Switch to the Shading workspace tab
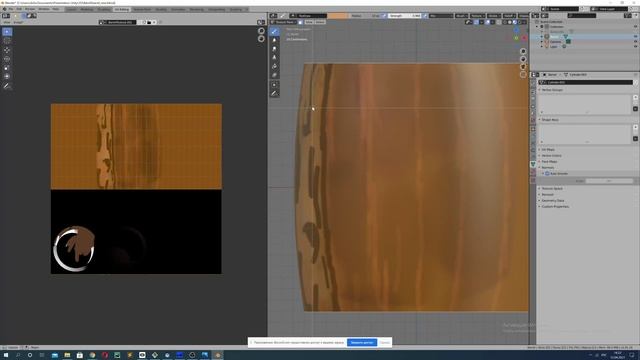Viewport: 640px width, 360px height. coord(161,9)
